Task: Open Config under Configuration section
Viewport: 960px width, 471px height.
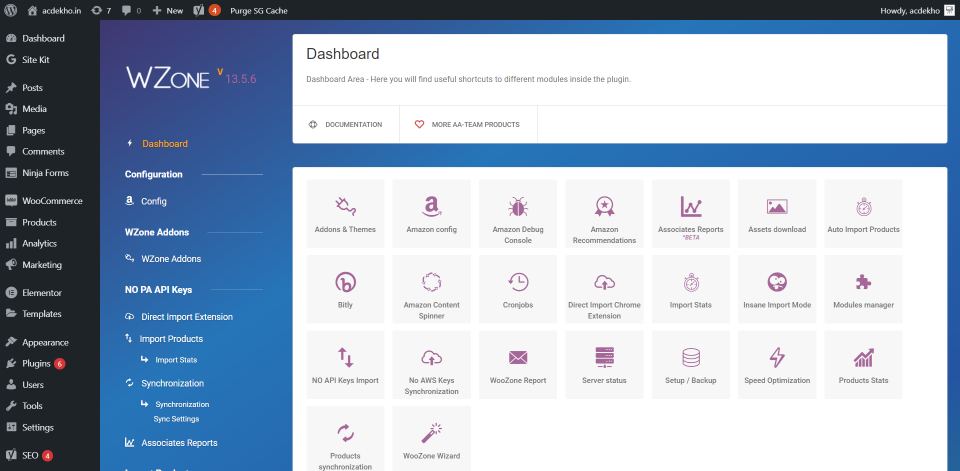Action: pos(154,201)
